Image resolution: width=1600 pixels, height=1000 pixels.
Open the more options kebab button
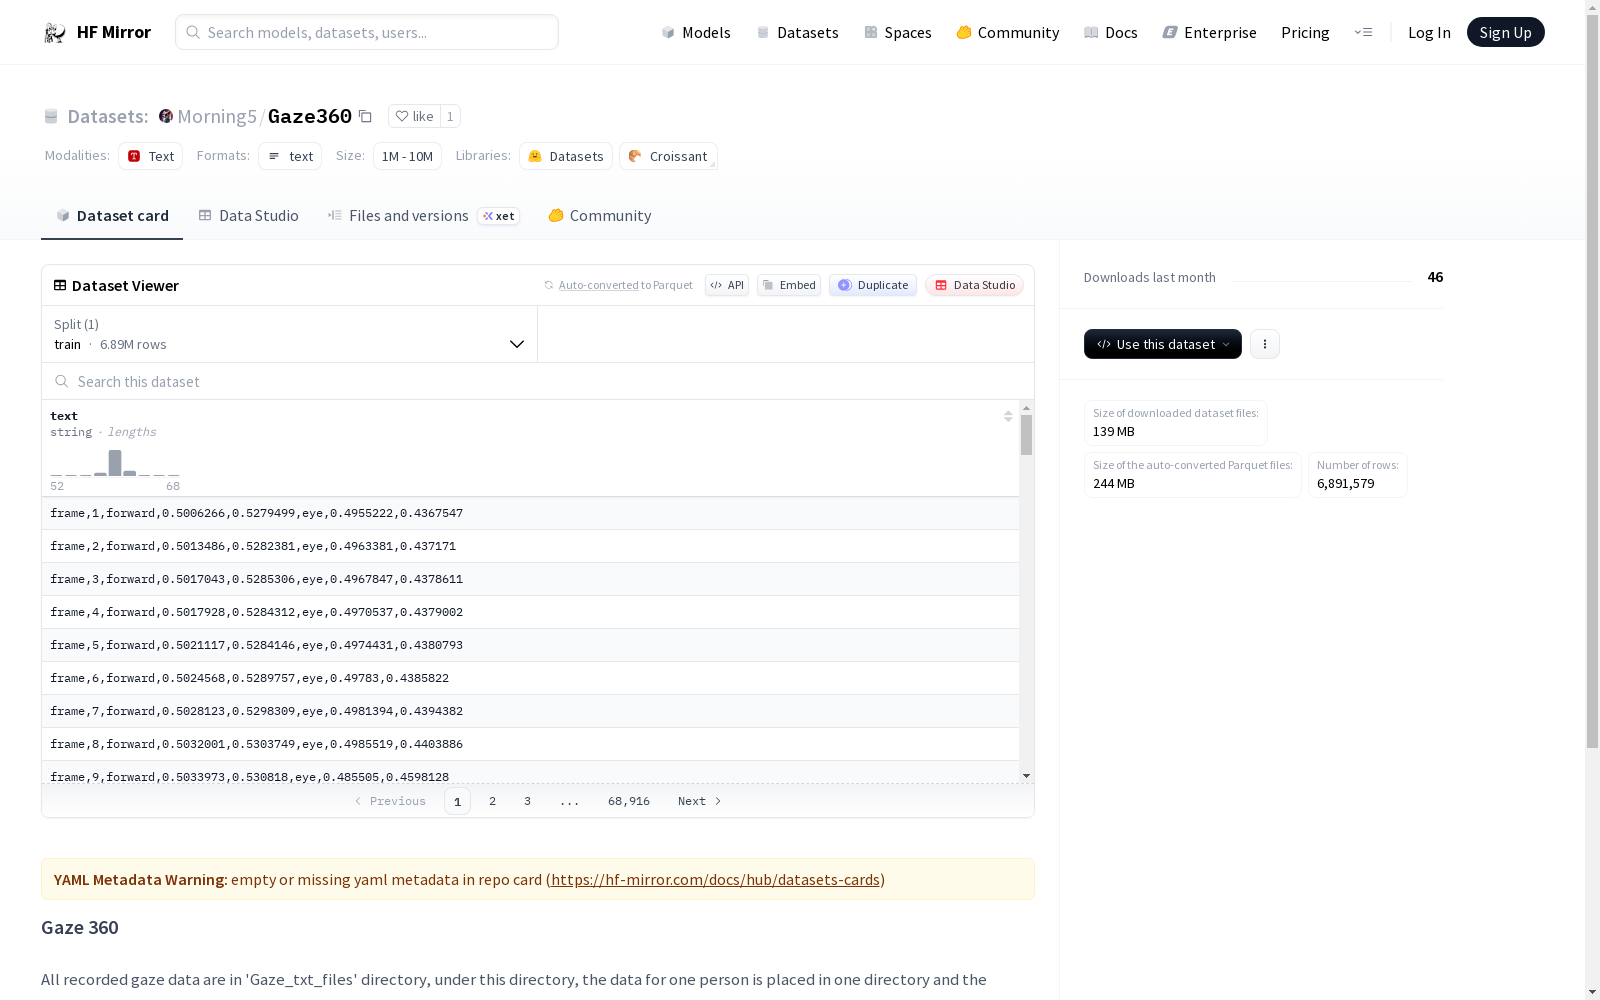(1265, 344)
